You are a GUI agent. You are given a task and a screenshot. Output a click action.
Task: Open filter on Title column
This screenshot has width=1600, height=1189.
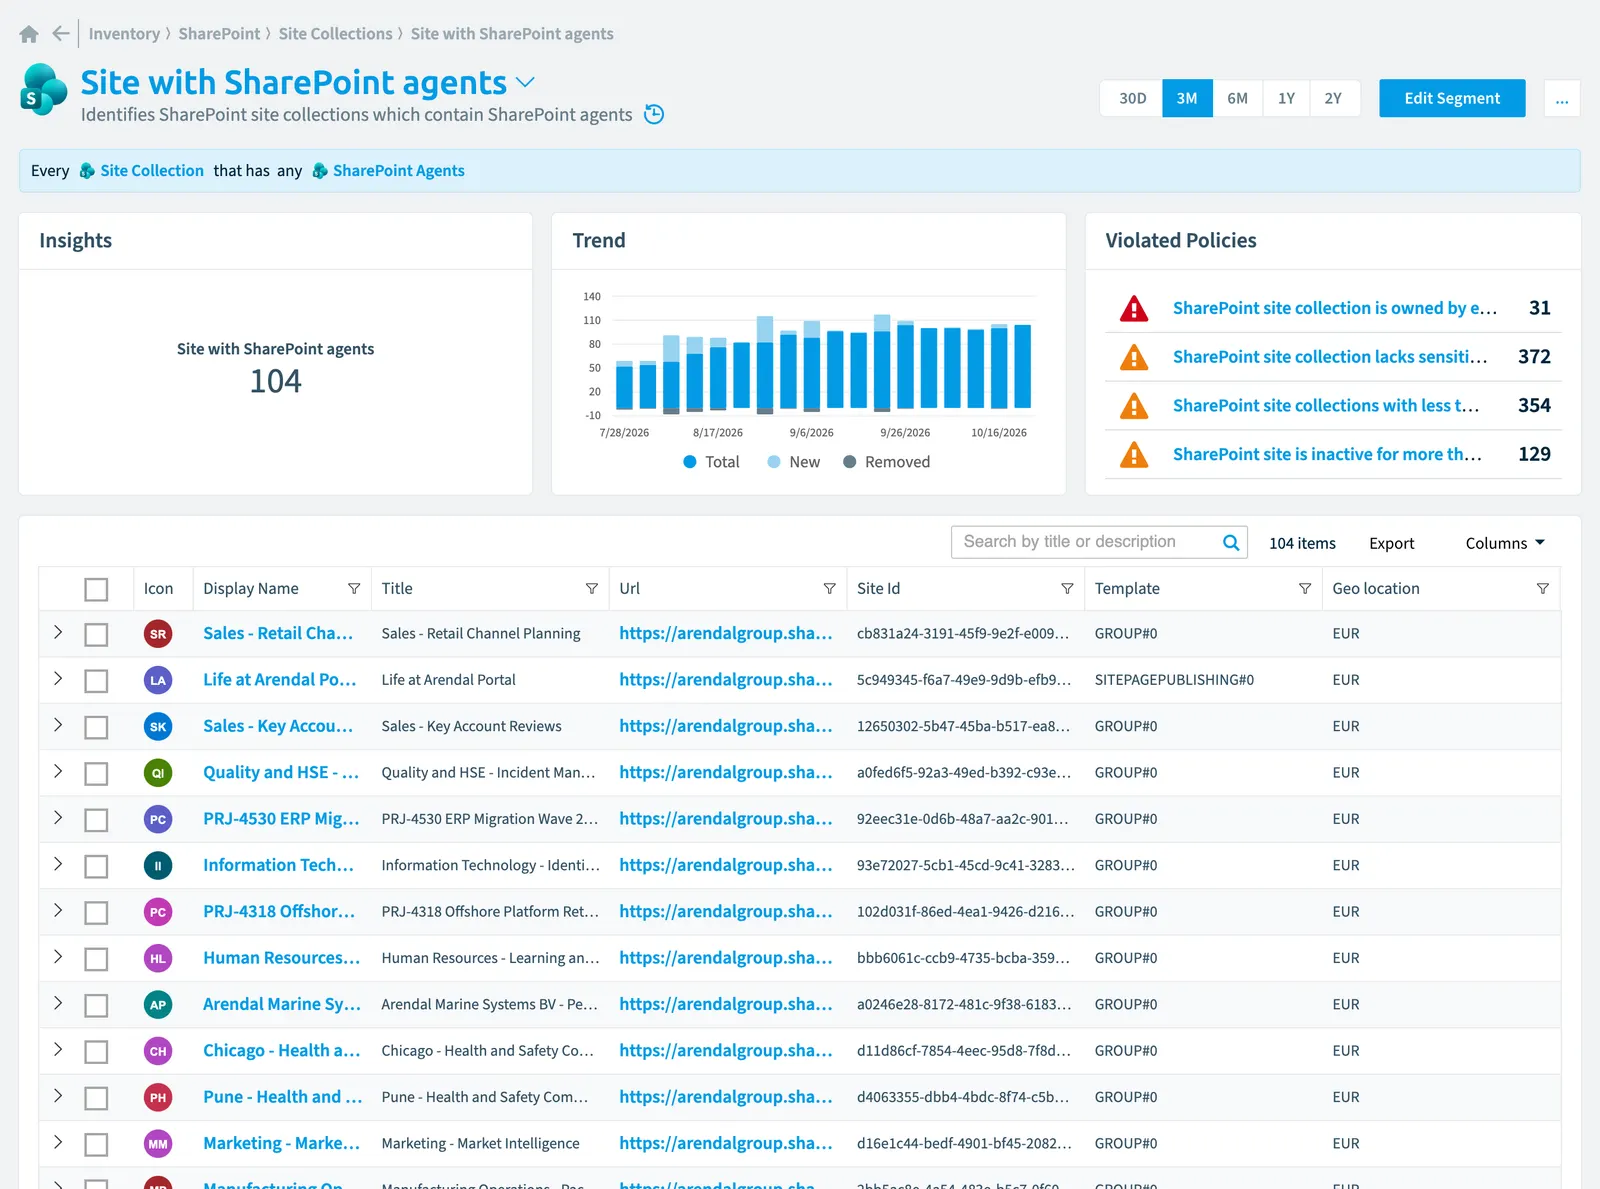592,589
